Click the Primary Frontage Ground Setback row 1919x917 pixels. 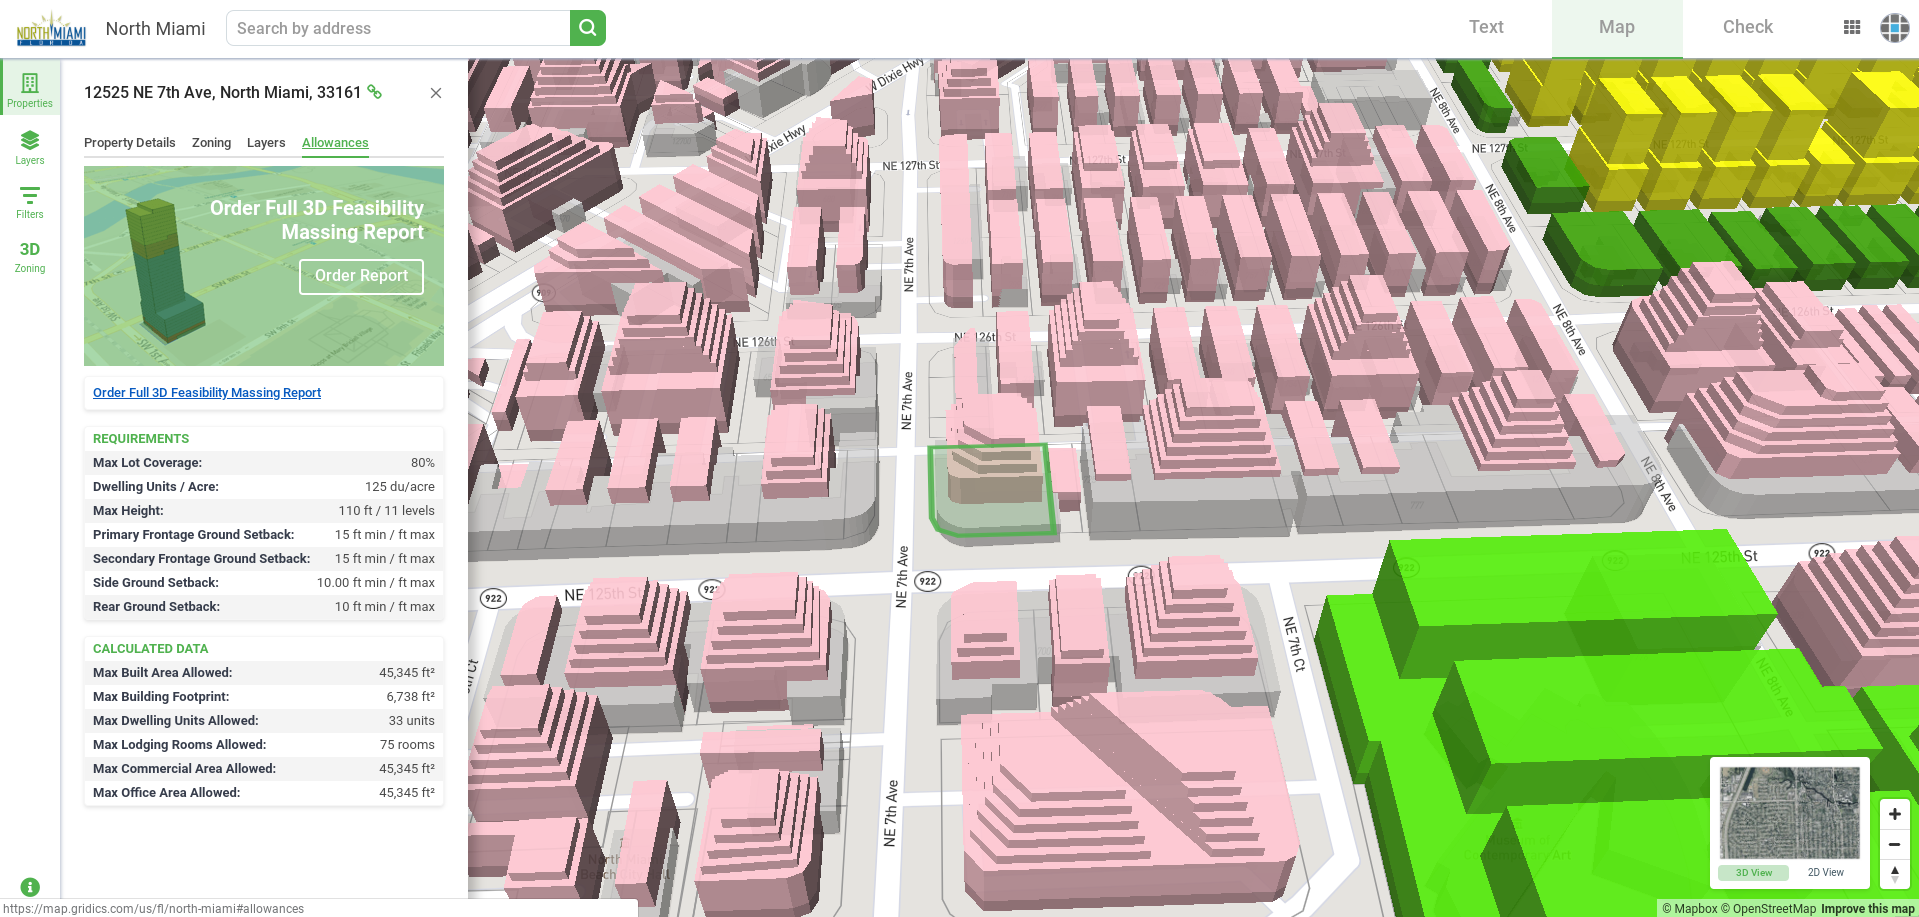click(x=264, y=535)
